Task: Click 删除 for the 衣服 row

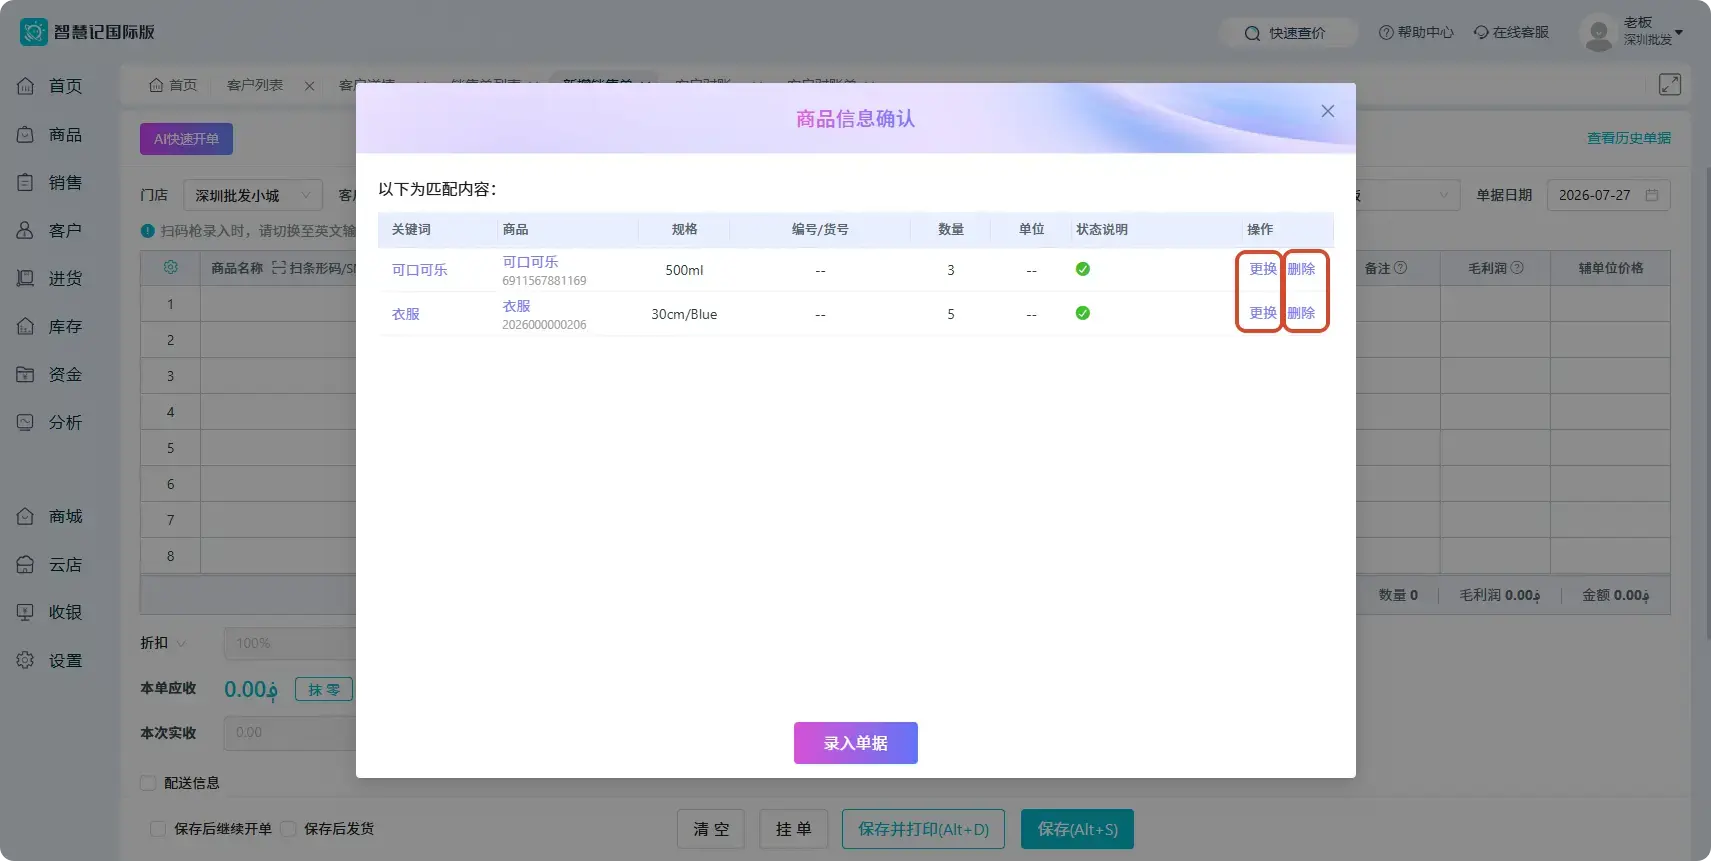Action: pyautogui.click(x=1301, y=313)
